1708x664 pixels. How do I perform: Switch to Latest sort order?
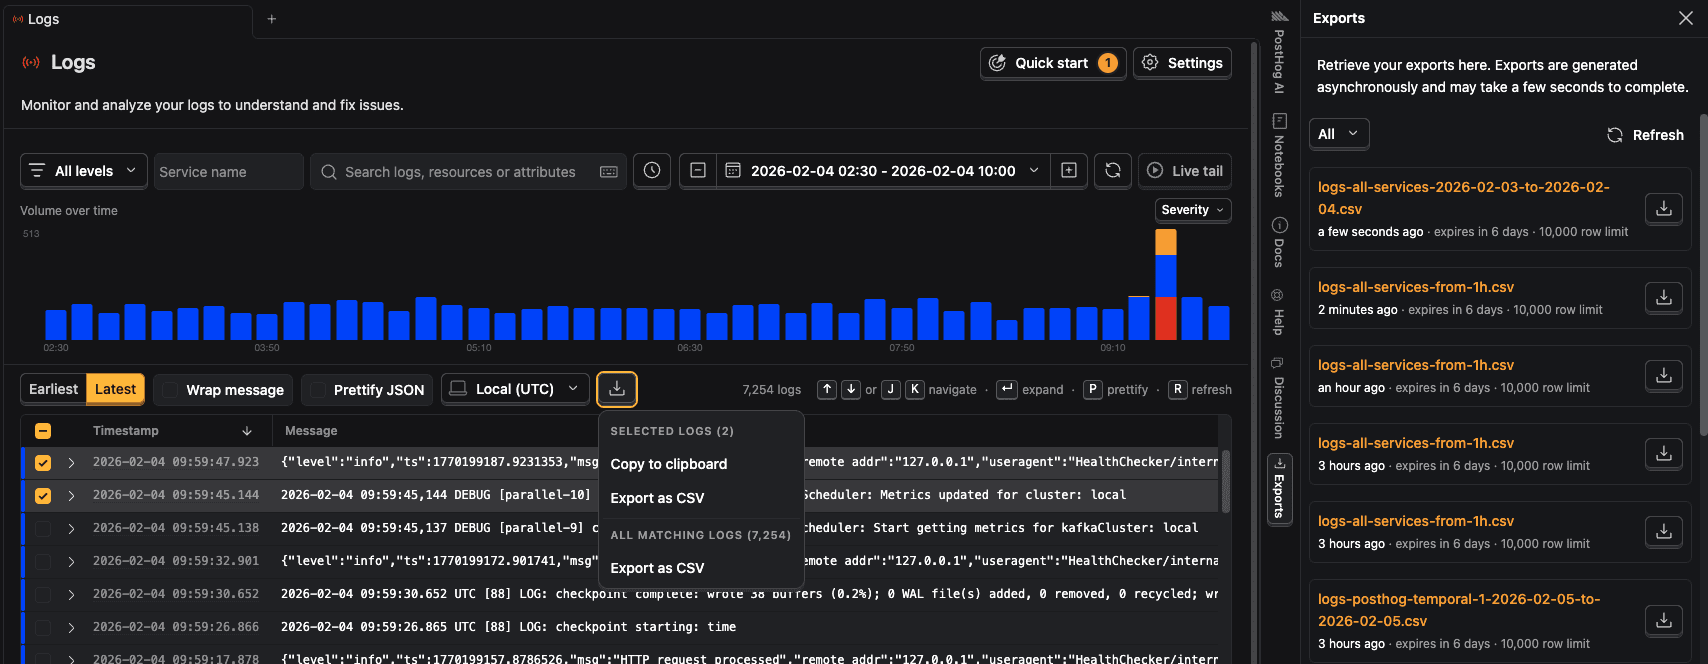pos(115,389)
